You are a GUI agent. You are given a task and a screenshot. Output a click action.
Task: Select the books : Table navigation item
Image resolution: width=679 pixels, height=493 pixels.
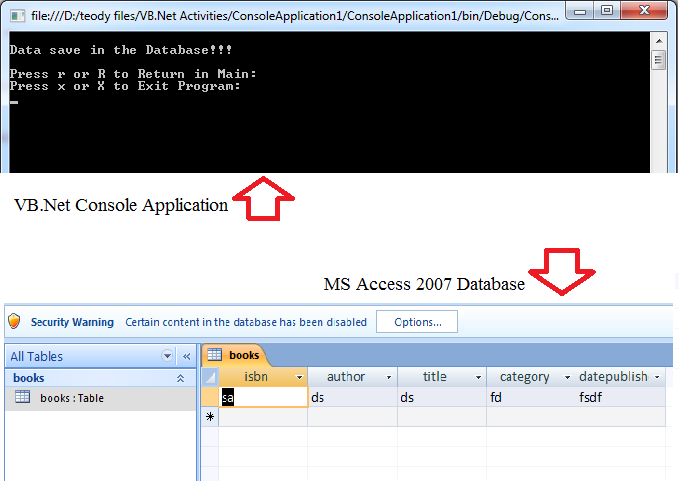click(x=100, y=398)
